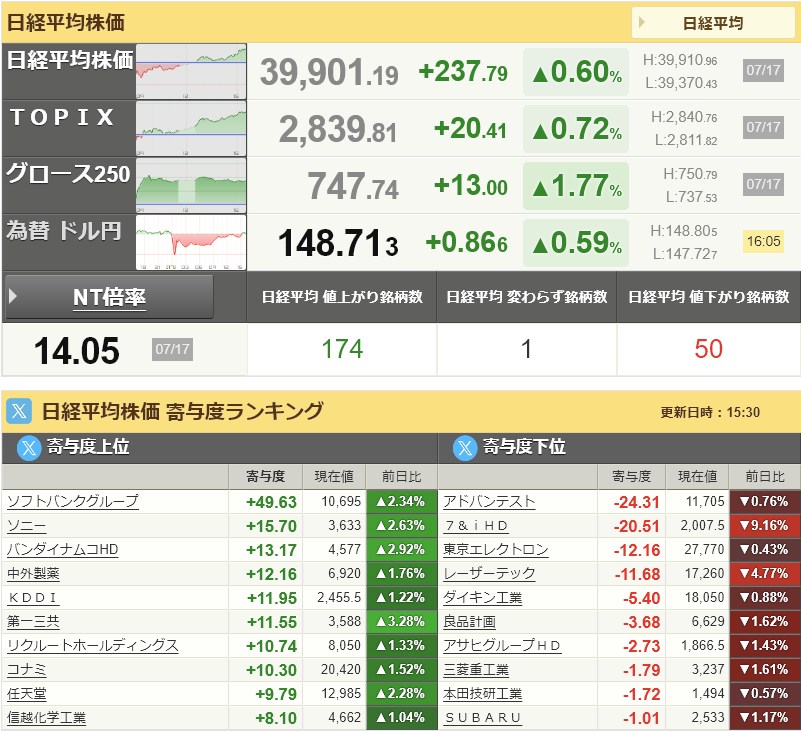Open the アサヒグループHD stock link

(502, 645)
